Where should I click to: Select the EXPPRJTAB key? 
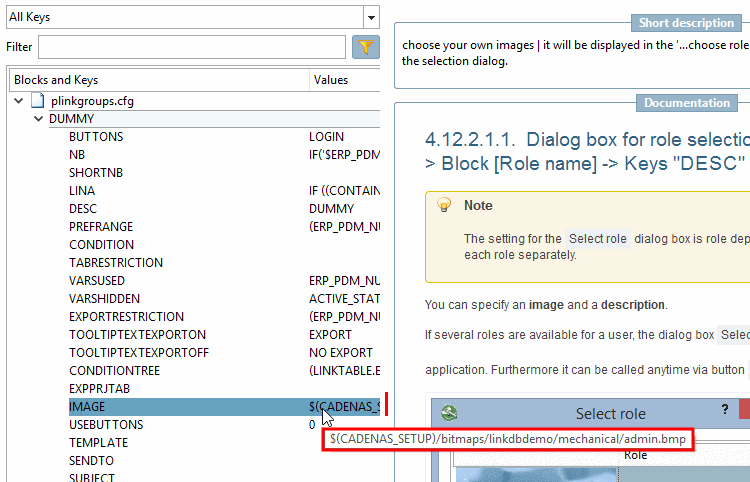(99, 389)
